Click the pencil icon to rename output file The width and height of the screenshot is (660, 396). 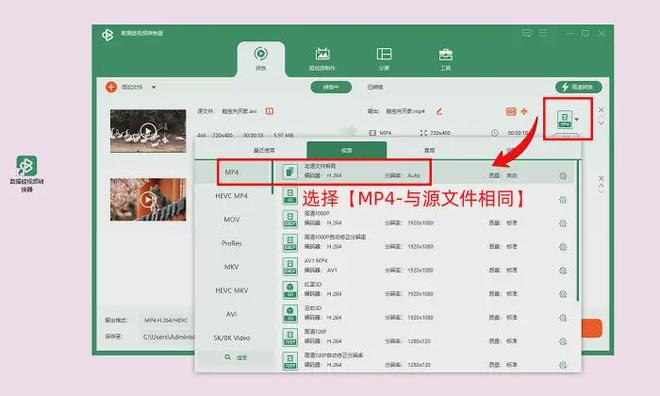point(439,112)
